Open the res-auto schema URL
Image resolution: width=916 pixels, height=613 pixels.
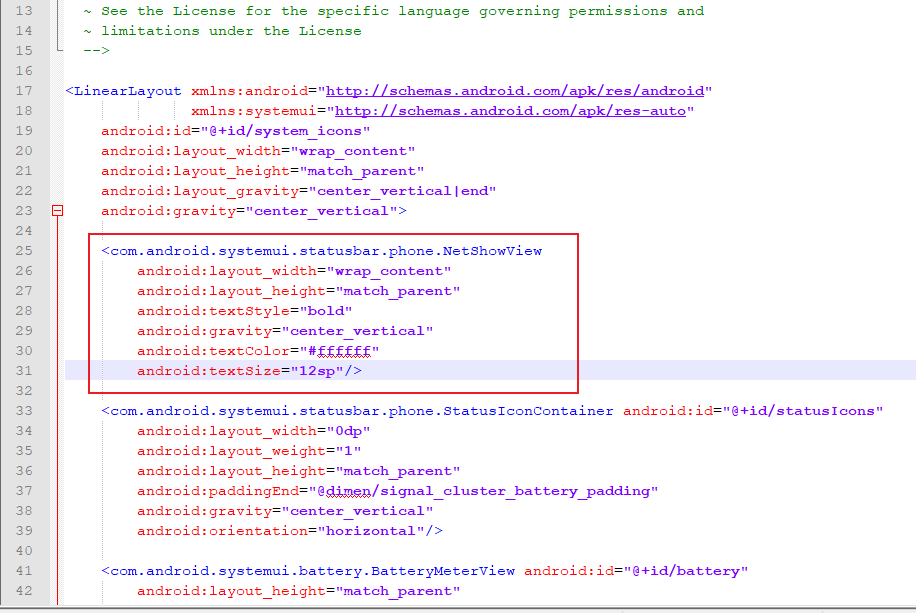click(509, 111)
